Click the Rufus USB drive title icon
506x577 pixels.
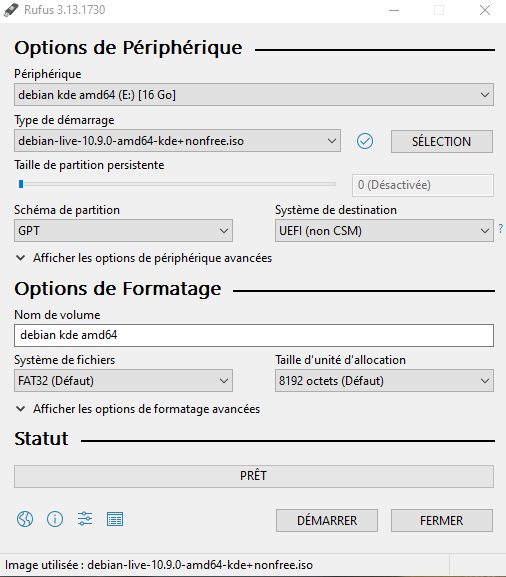11,10
